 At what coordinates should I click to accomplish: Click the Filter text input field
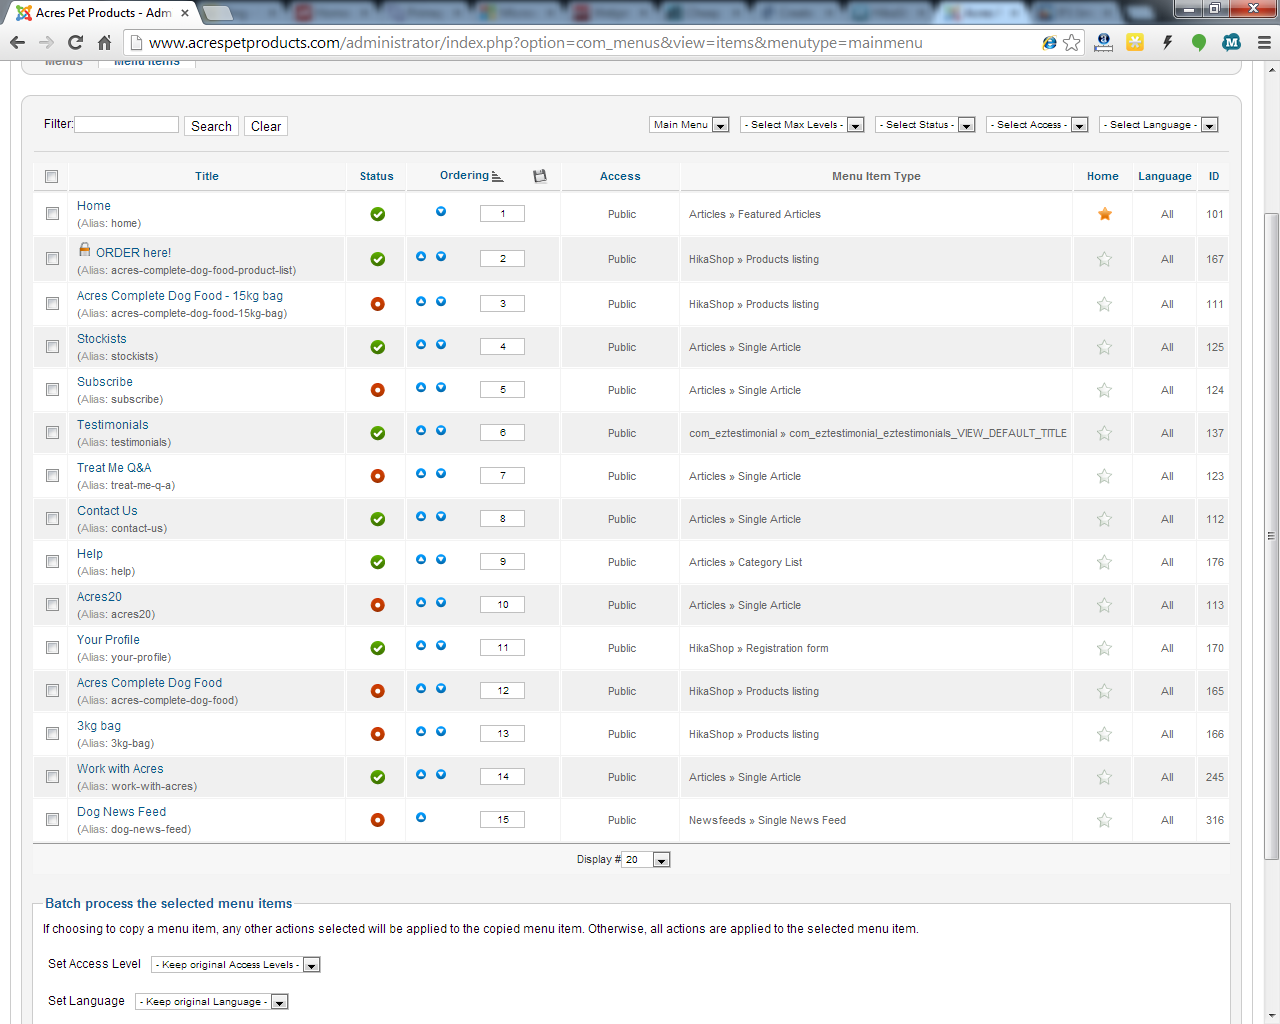[127, 125]
